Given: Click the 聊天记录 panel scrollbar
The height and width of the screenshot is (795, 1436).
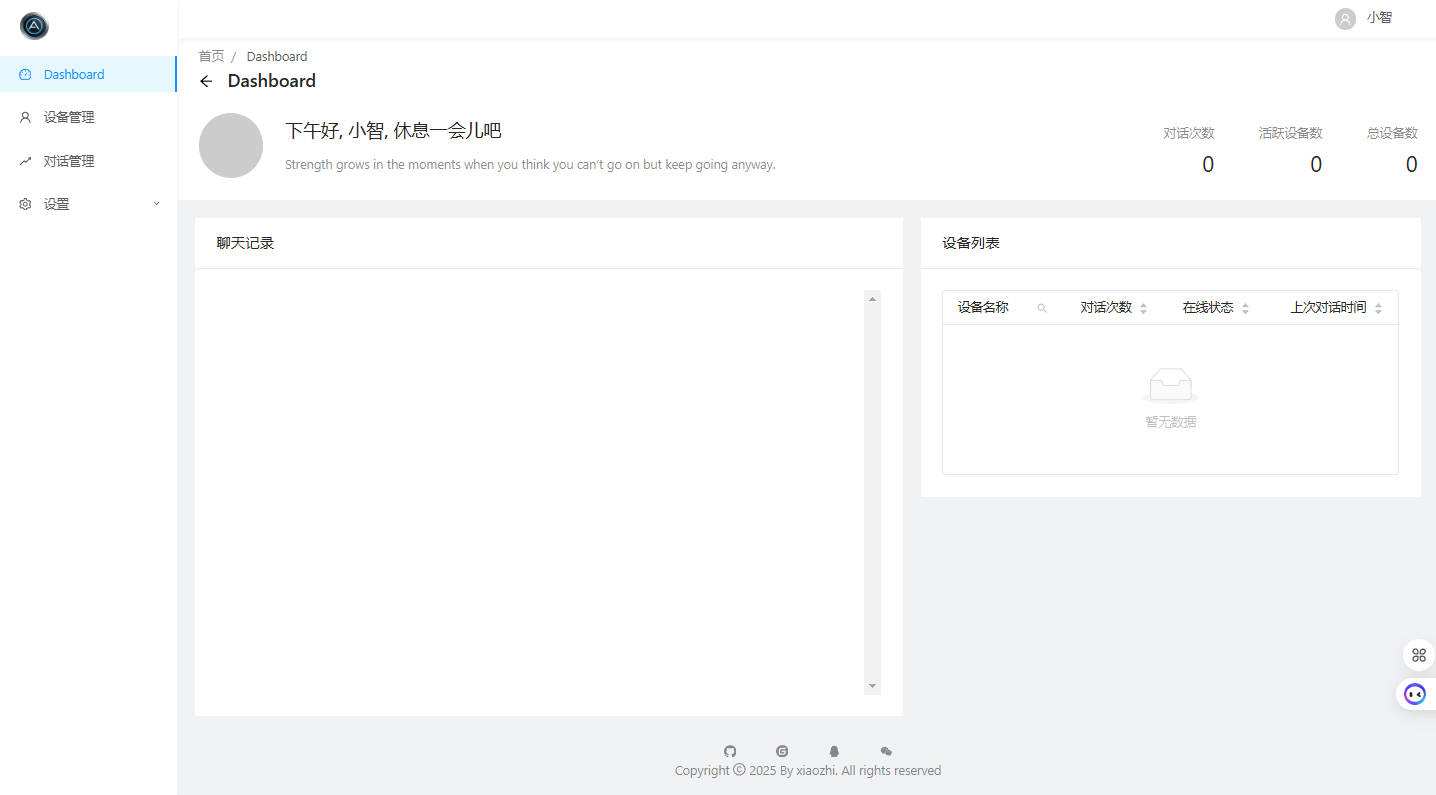Looking at the screenshot, I should pos(872,490).
